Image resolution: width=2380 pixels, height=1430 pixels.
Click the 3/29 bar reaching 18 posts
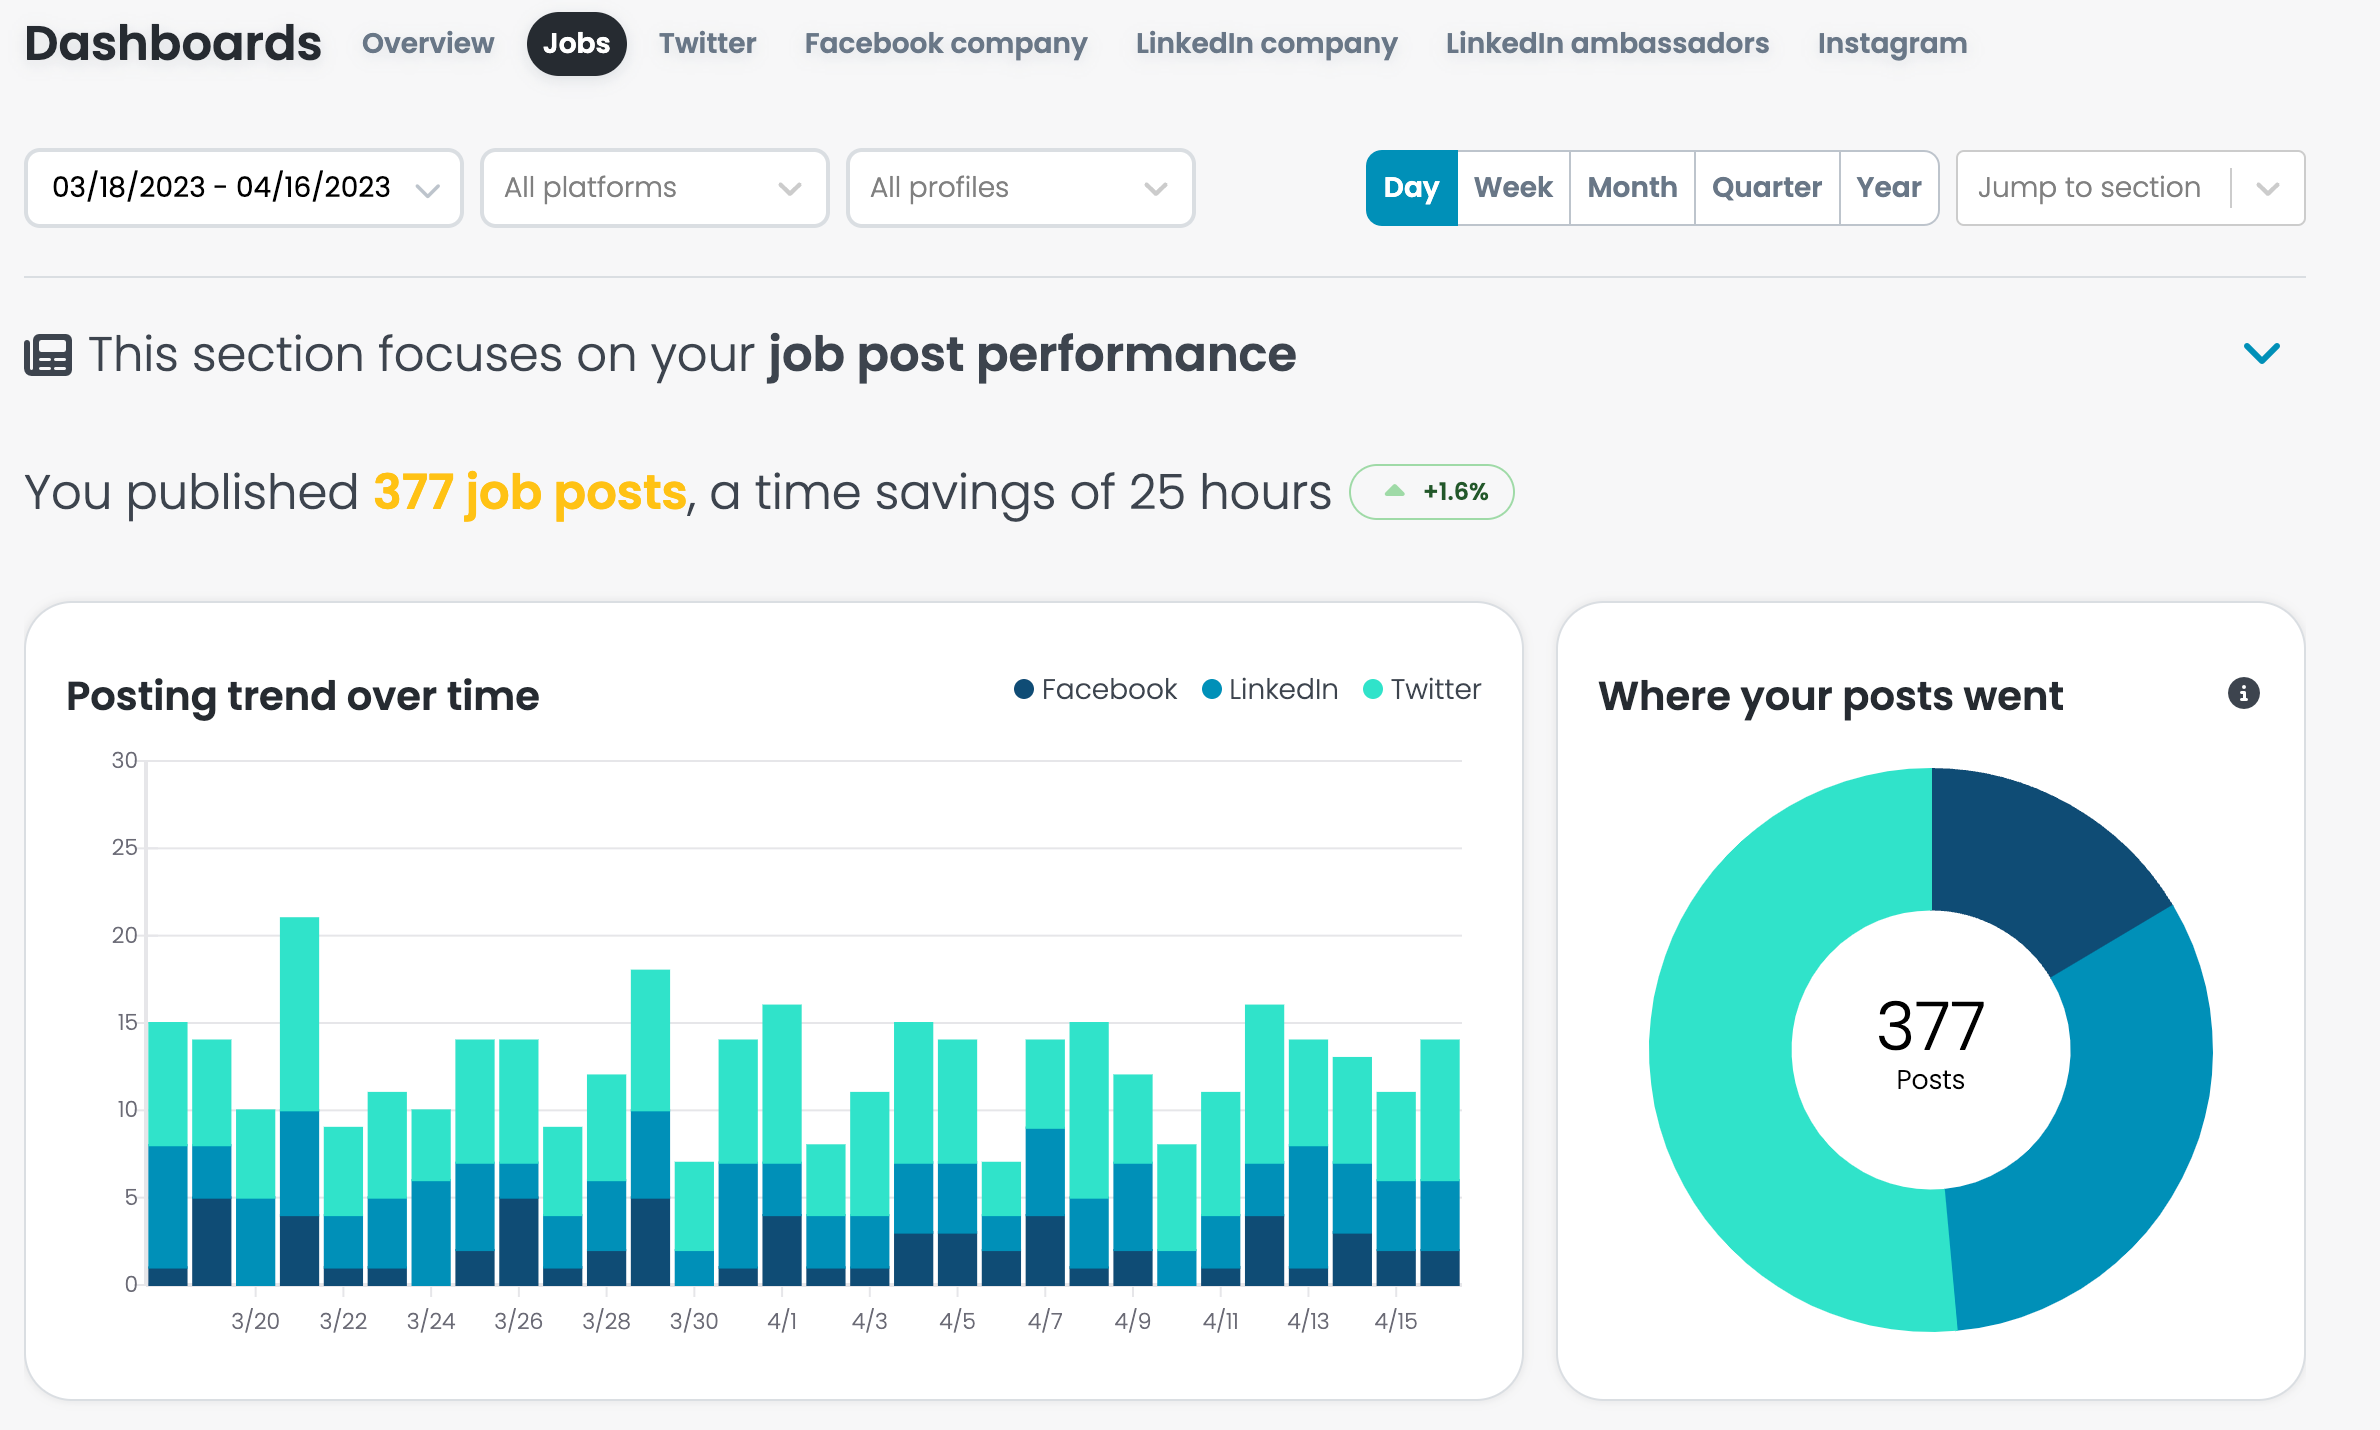point(651,1127)
